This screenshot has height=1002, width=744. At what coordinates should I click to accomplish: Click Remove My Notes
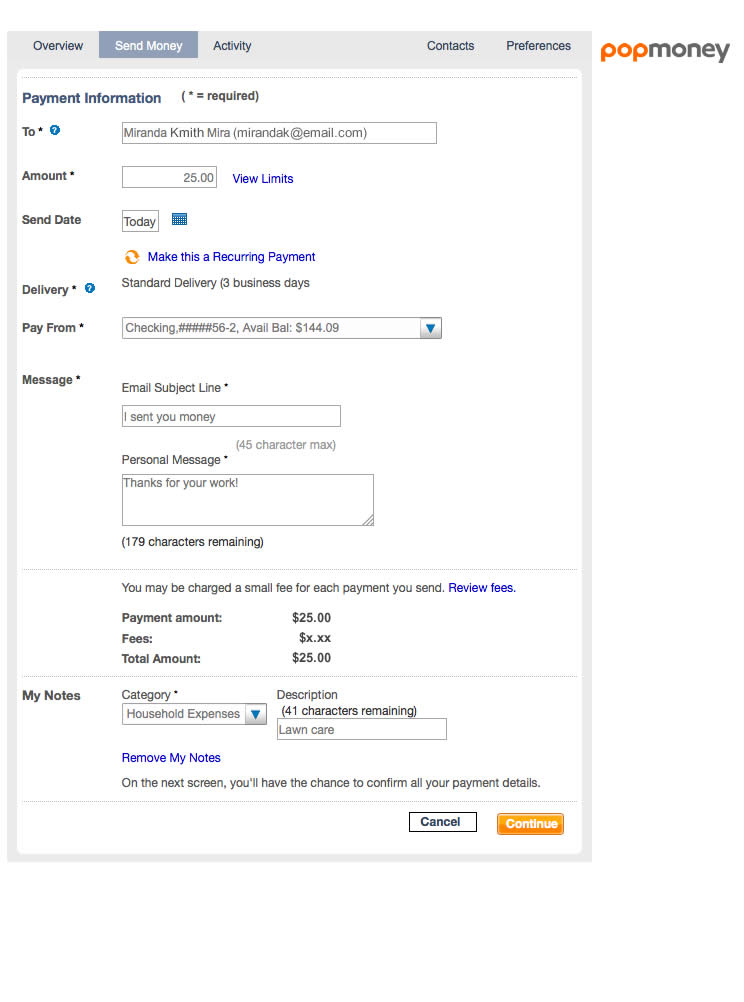[170, 757]
